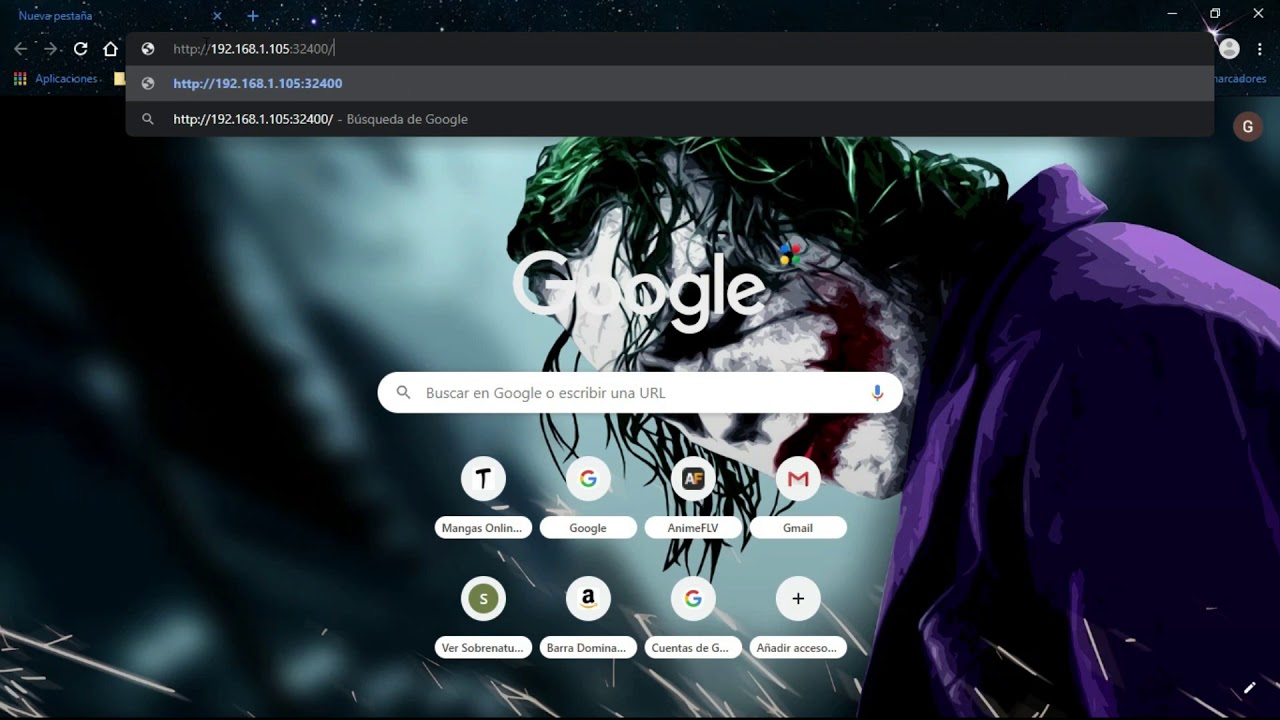Open the Google shortcut icon
This screenshot has height=720, width=1280.
[x=588, y=480]
